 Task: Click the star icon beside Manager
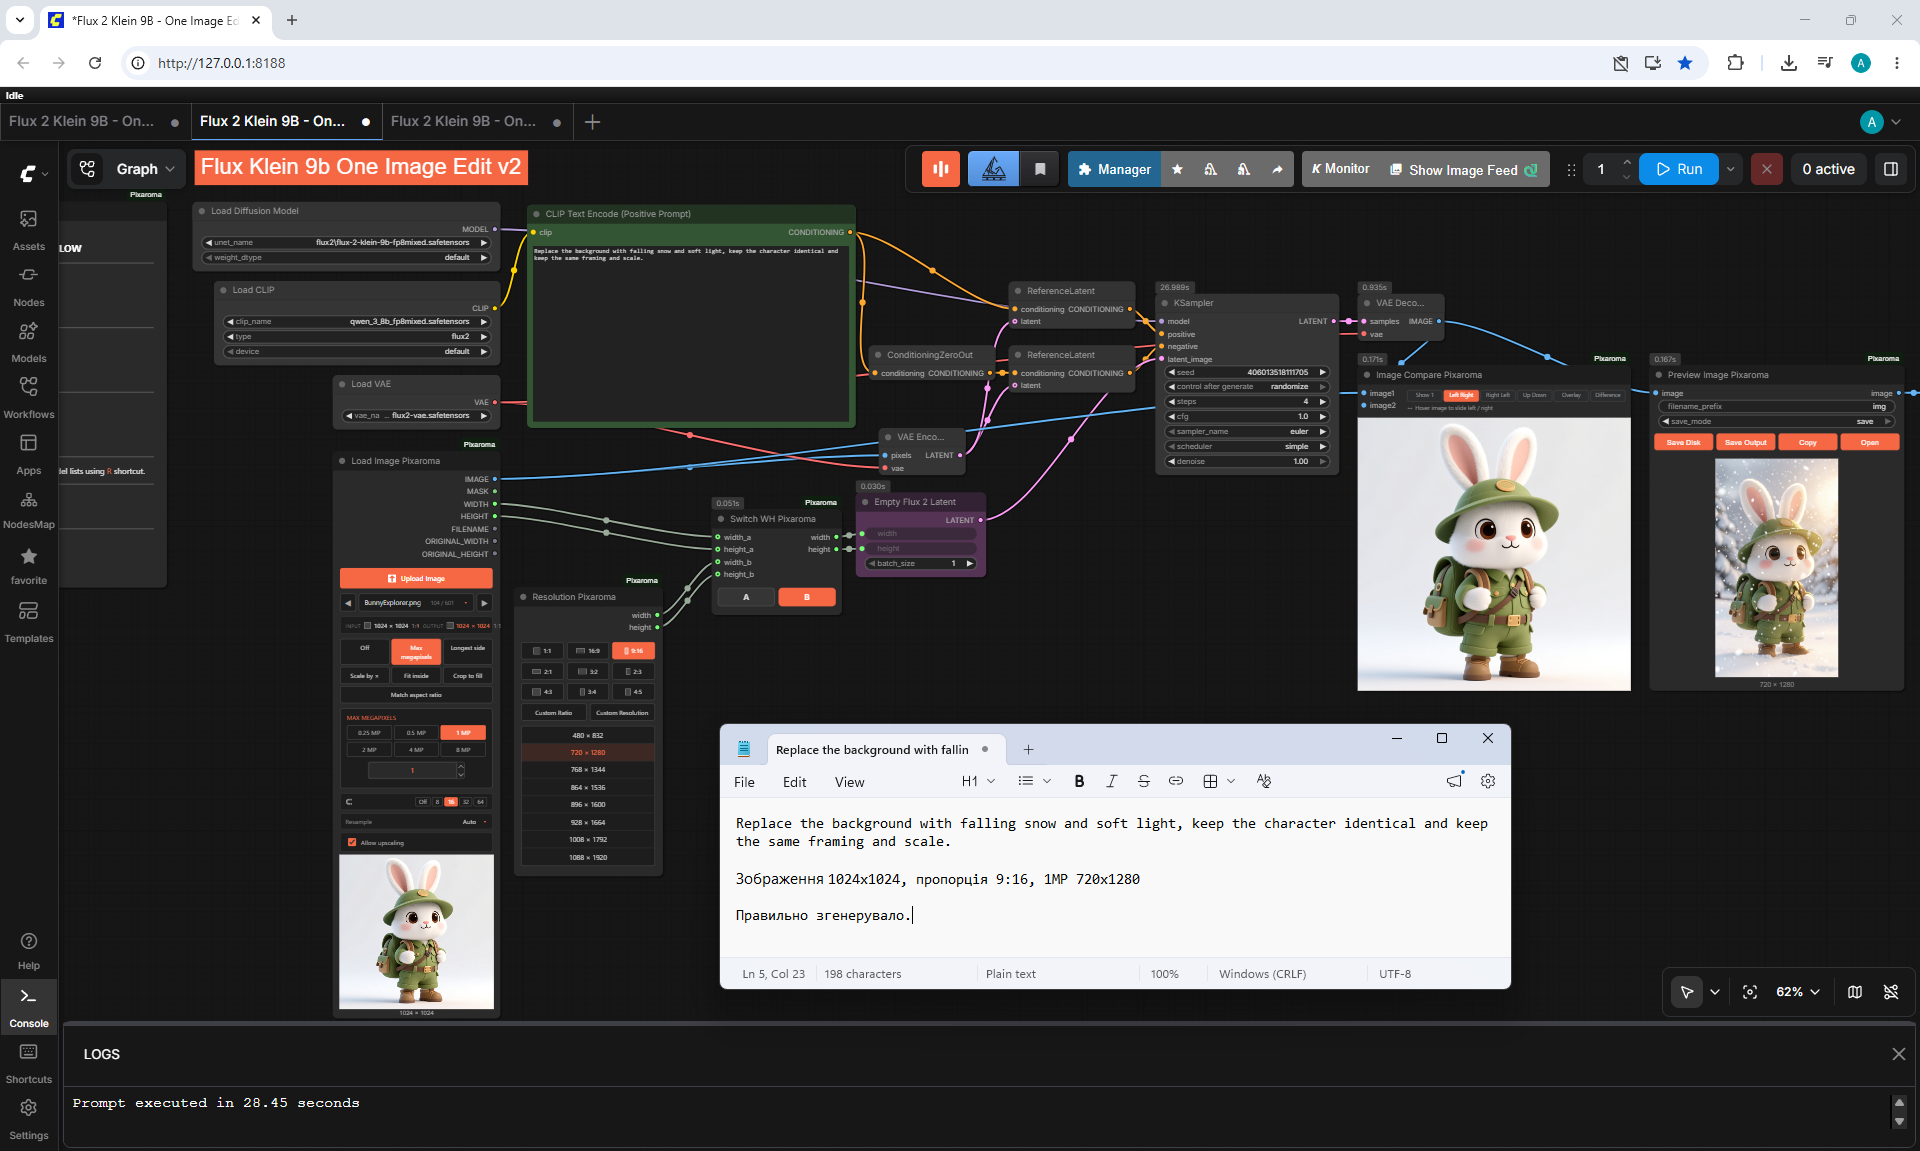pyautogui.click(x=1177, y=169)
